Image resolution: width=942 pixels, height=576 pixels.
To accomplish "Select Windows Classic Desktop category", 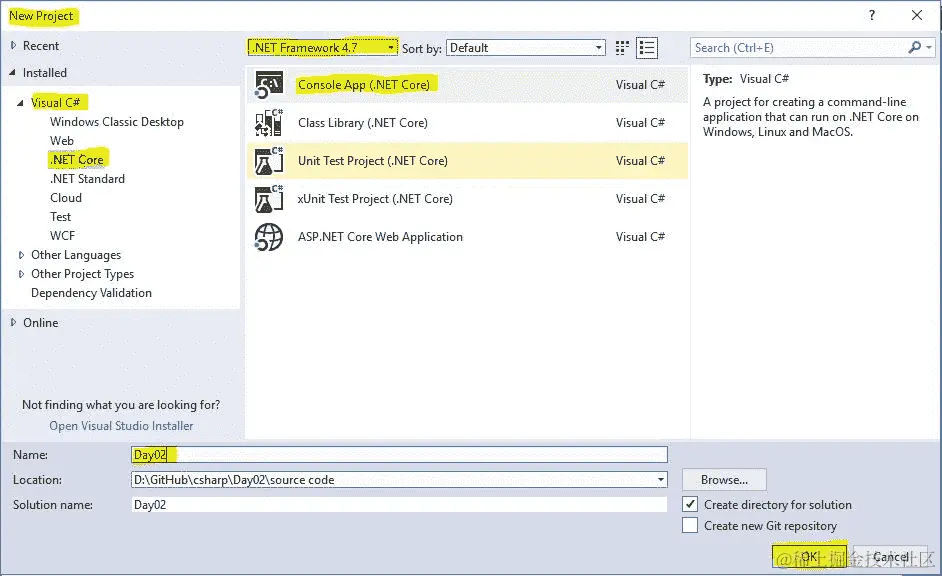I will (117, 122).
